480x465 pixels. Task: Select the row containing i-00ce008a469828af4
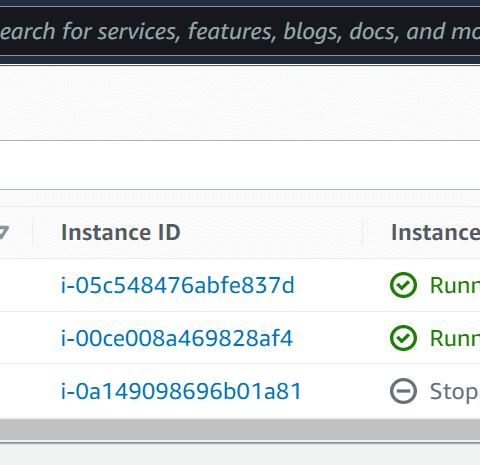(x=240, y=338)
